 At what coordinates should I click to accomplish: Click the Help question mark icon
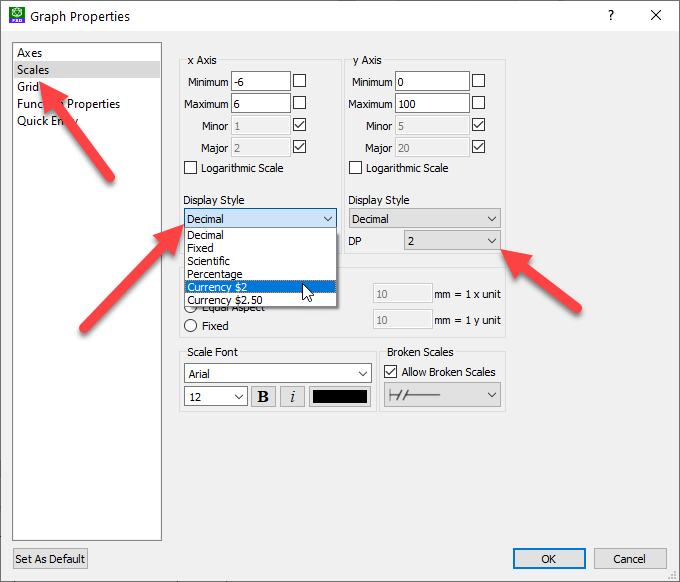pos(610,16)
